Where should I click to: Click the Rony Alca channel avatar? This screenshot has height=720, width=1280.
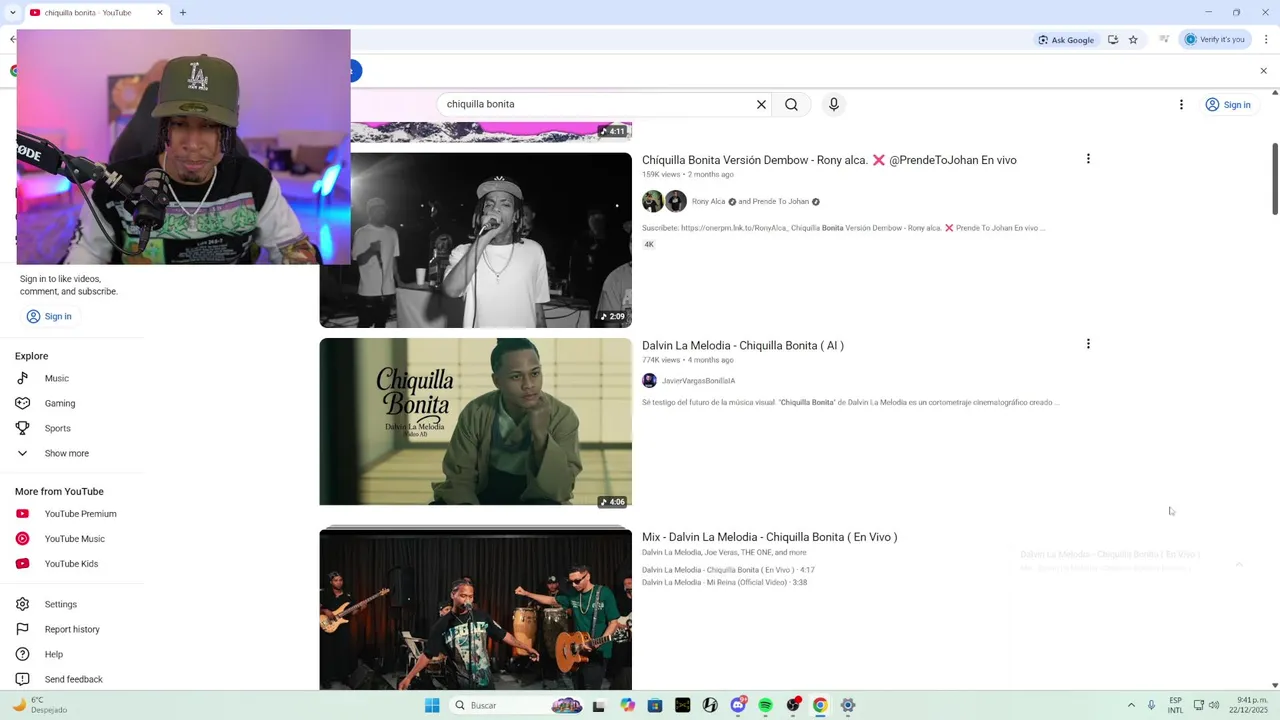[x=653, y=201]
